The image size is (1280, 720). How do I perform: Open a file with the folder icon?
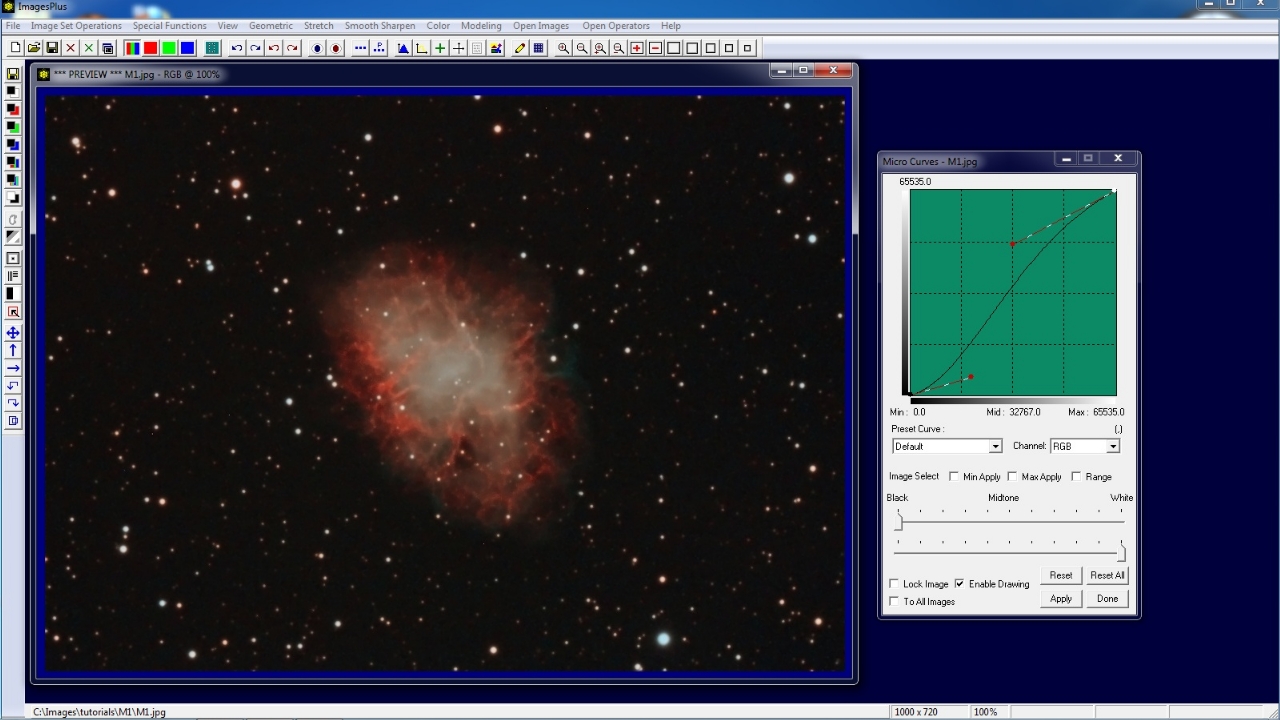[34, 48]
